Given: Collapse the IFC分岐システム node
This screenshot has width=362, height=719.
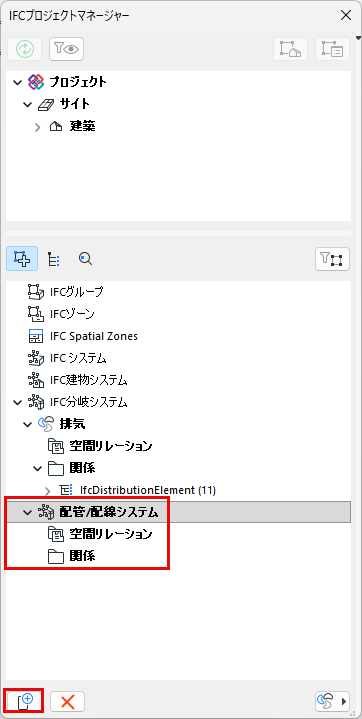Looking at the screenshot, I should (17, 402).
